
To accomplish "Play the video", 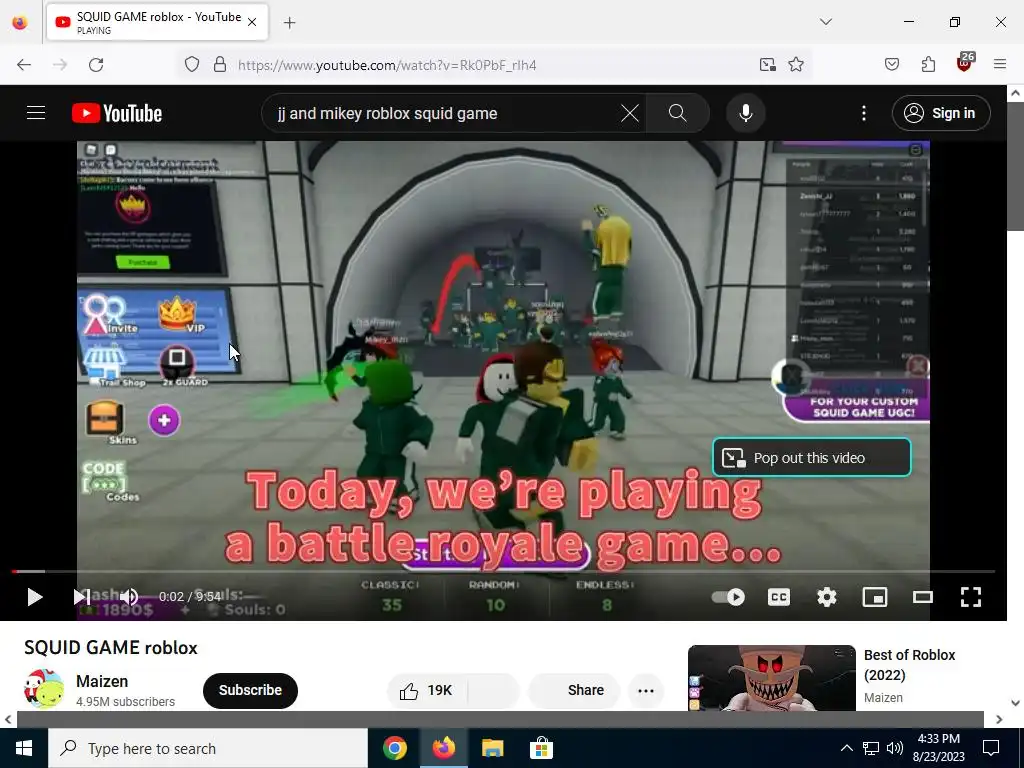I will (35, 596).
